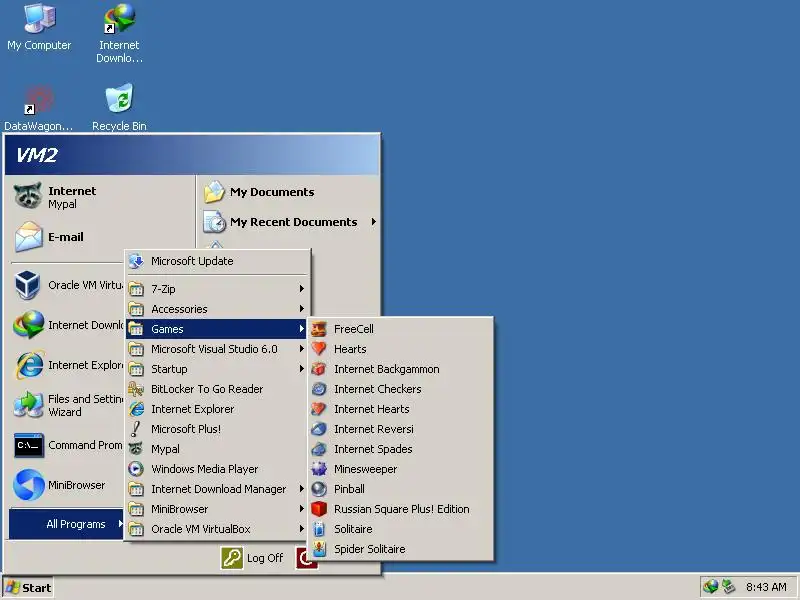Click the Internet Hearts icon

pos(319,409)
